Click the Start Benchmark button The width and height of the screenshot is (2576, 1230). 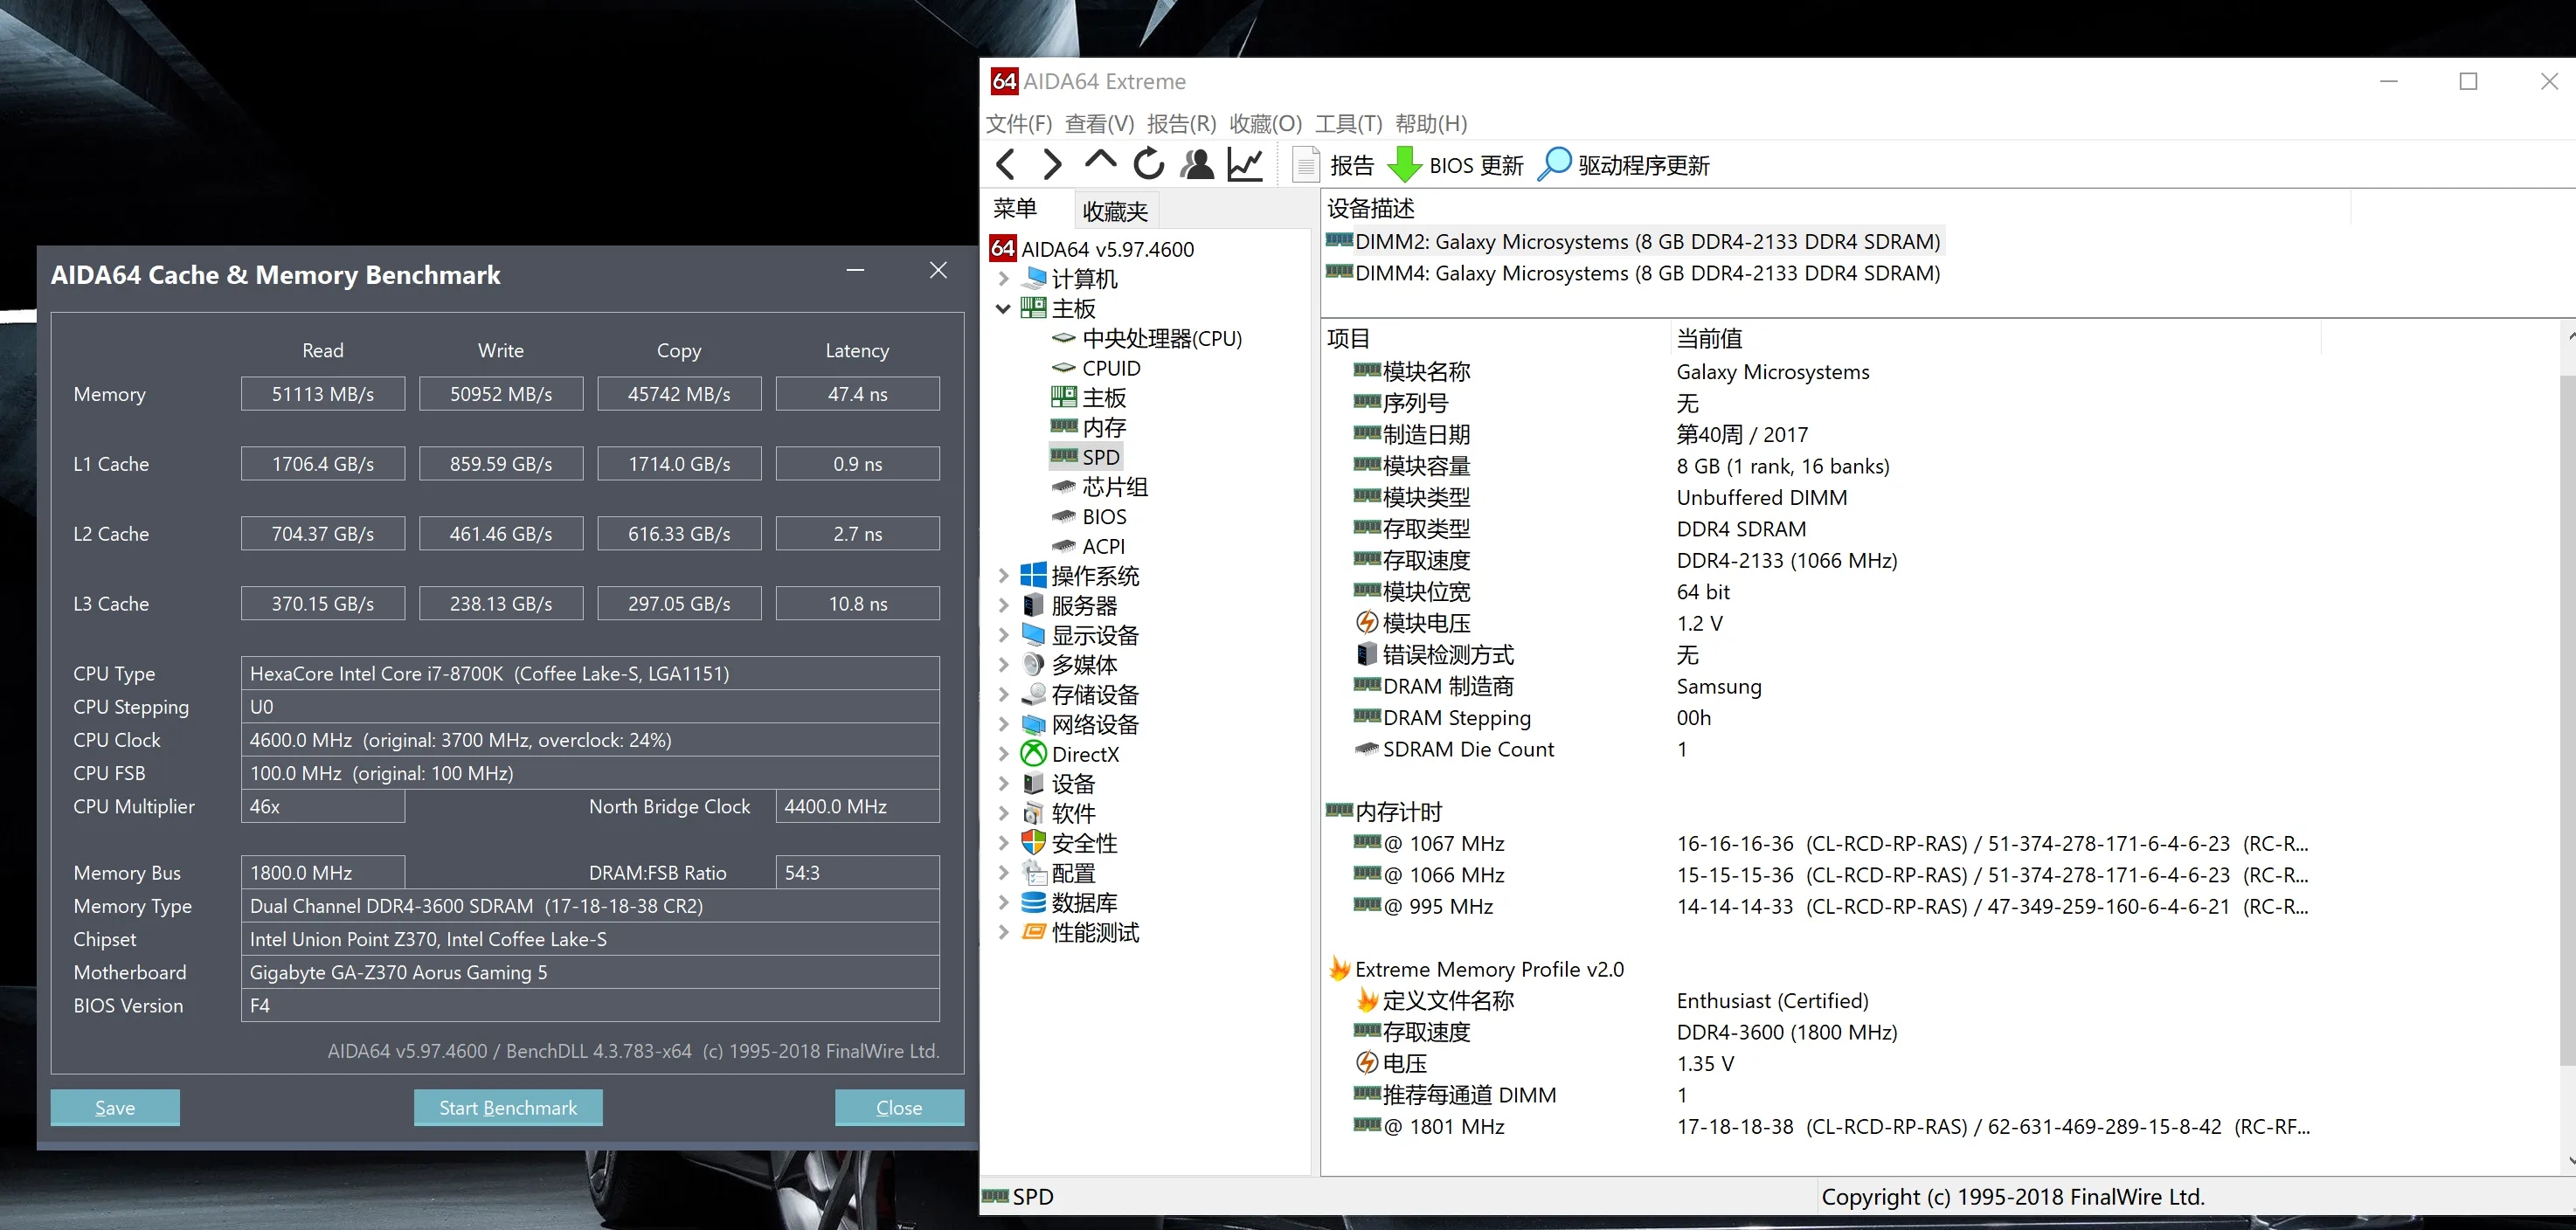coord(508,1107)
